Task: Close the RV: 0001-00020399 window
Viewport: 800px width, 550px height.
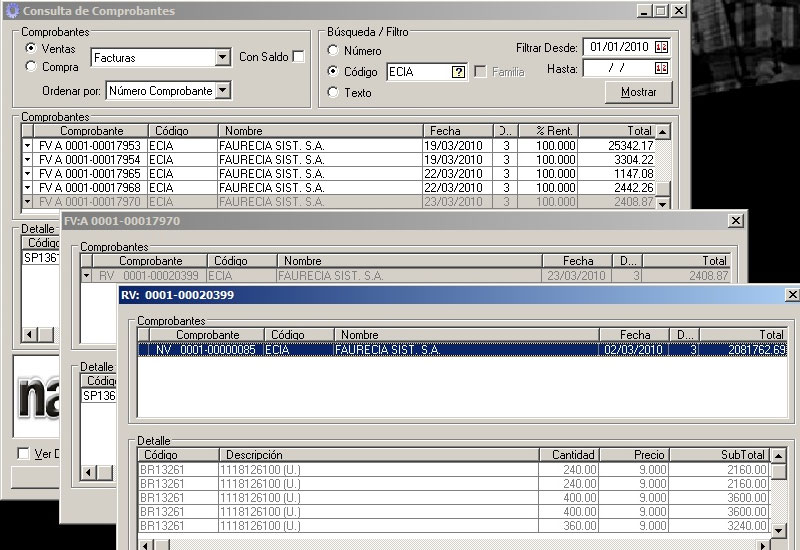Action: tap(792, 295)
